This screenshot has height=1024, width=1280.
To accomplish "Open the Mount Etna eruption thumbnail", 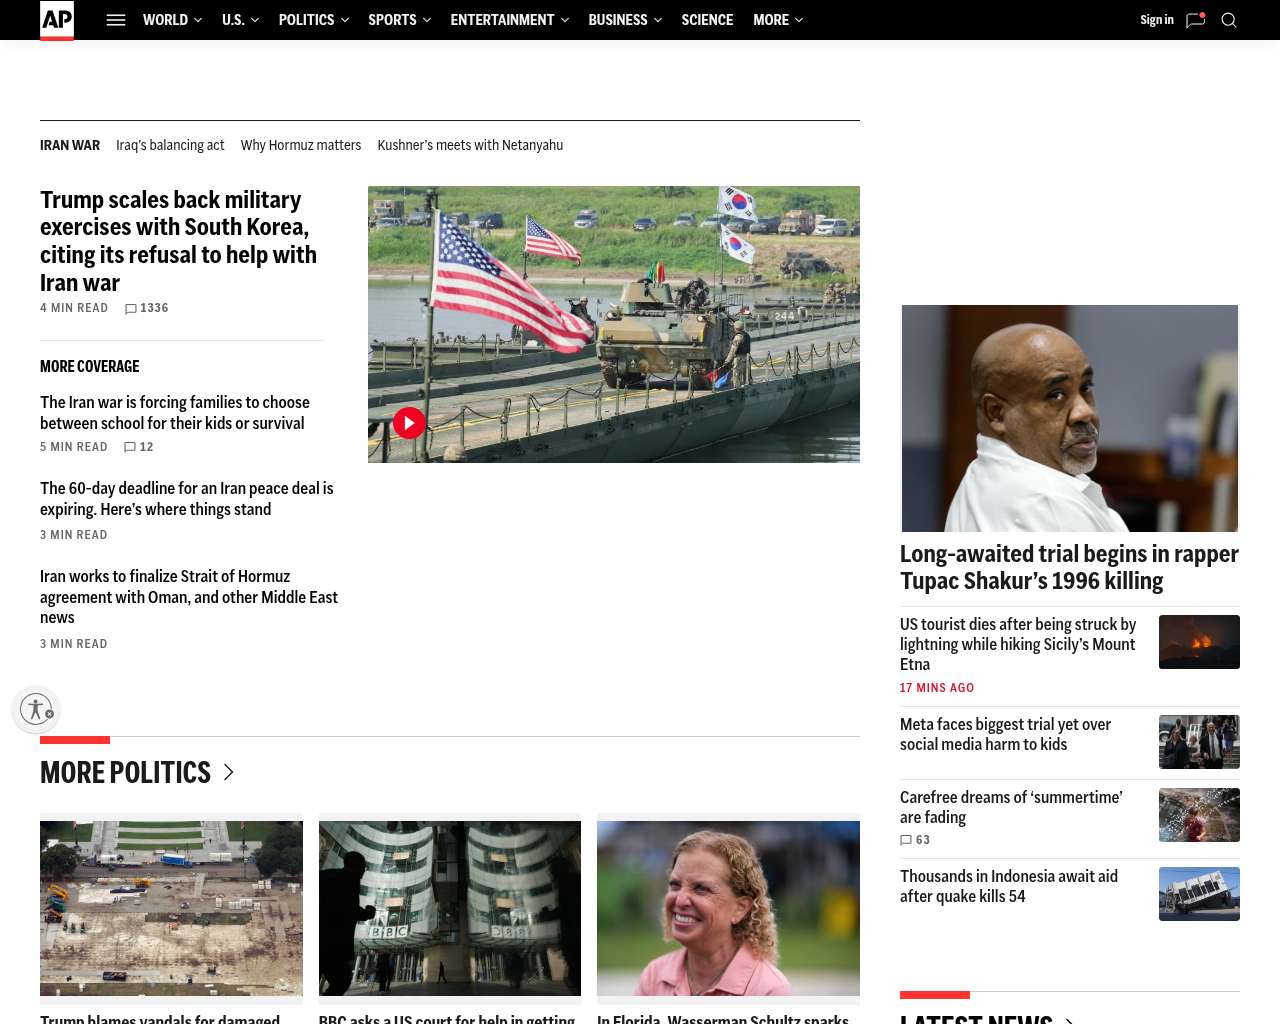I will pos(1199,642).
